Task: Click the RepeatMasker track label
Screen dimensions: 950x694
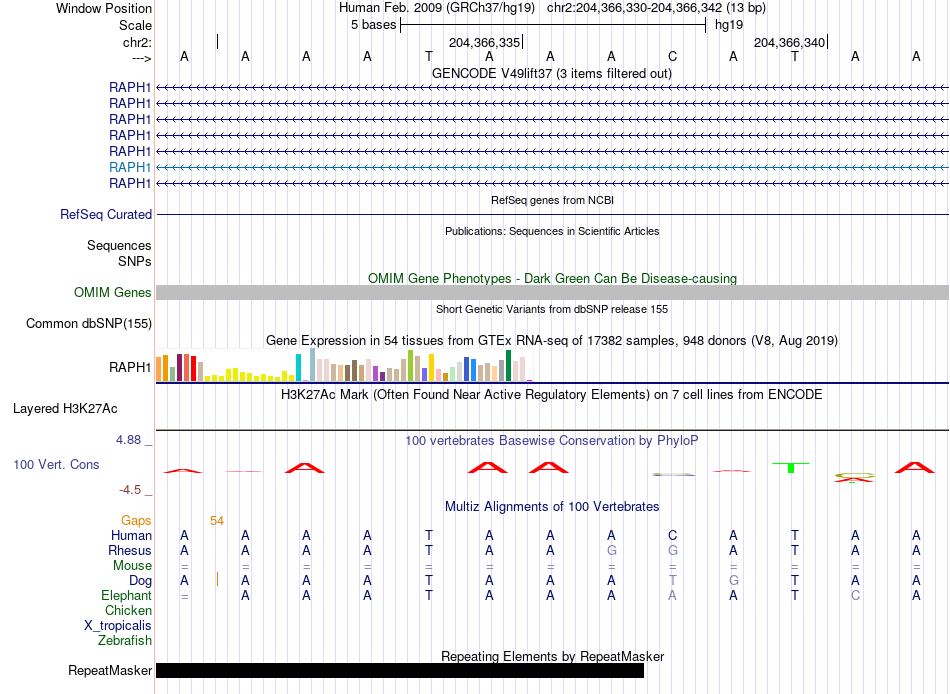Action: (110, 671)
